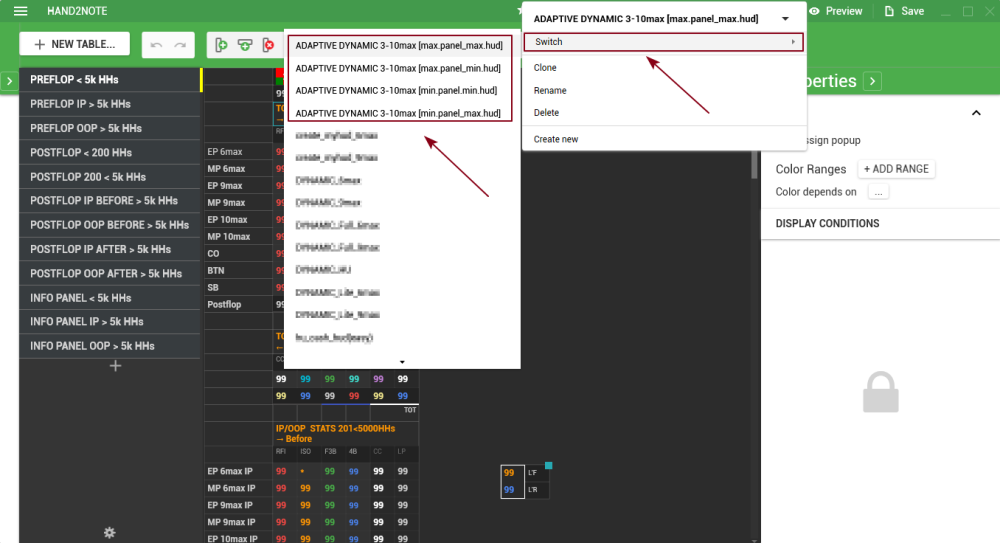Click the redo arrow icon
This screenshot has width=1000, height=543.
[x=180, y=45]
